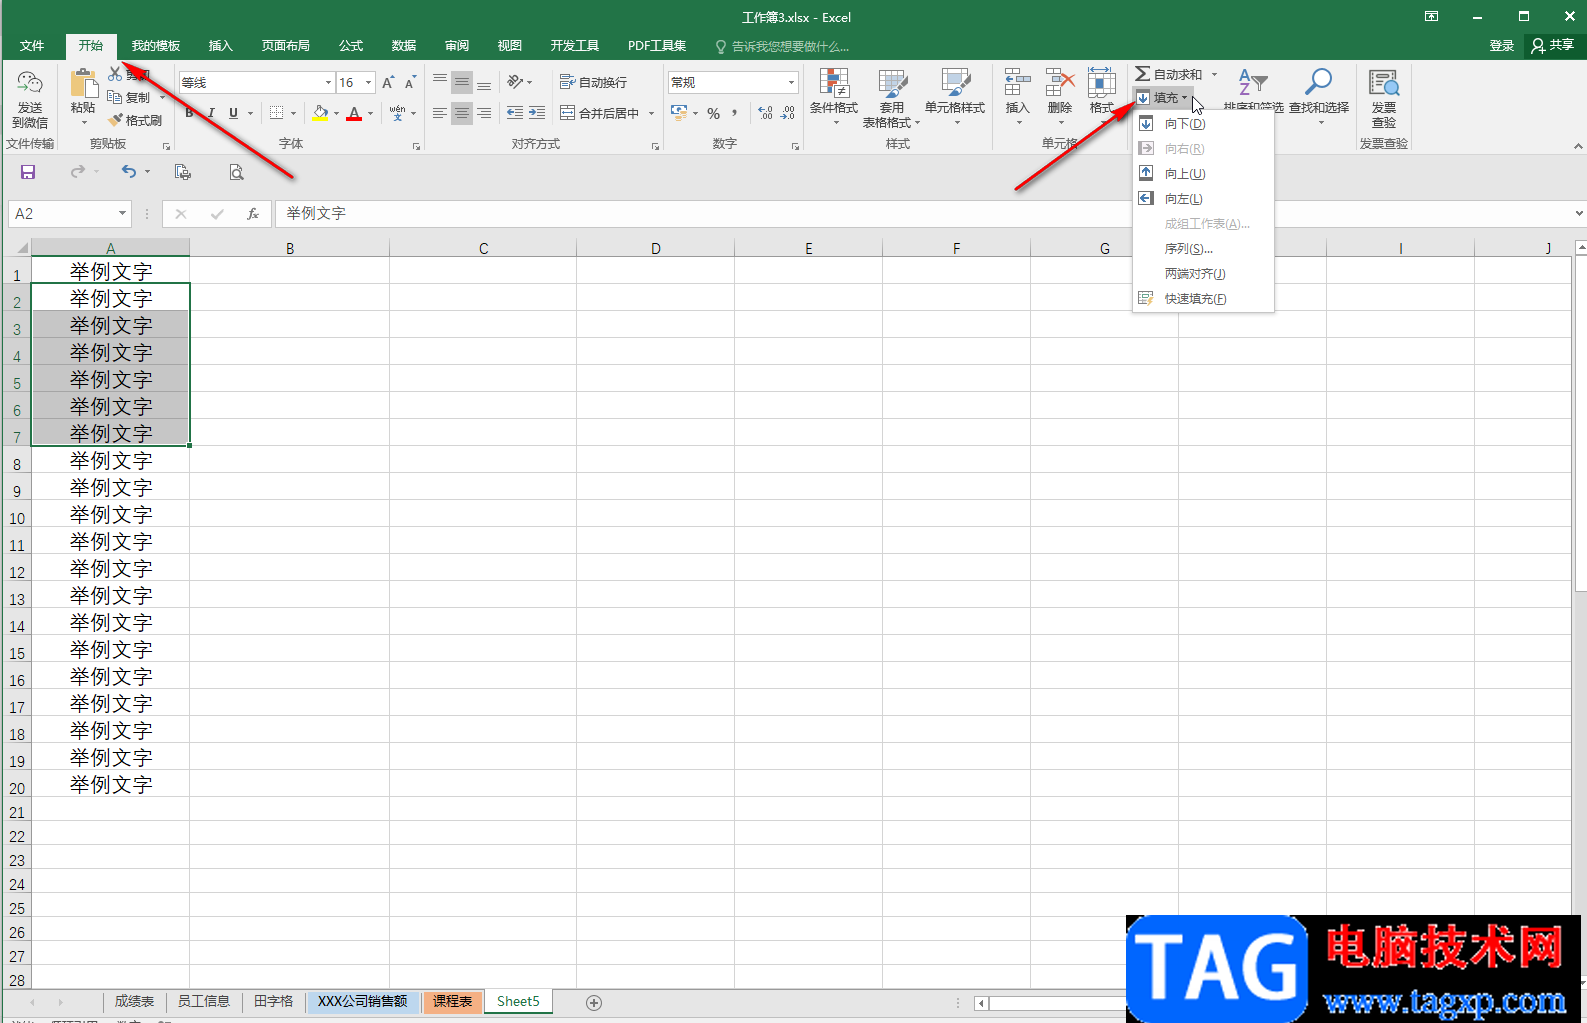Image resolution: width=1587 pixels, height=1023 pixels.
Task: Increase indent in alignment group
Action: click(x=537, y=113)
